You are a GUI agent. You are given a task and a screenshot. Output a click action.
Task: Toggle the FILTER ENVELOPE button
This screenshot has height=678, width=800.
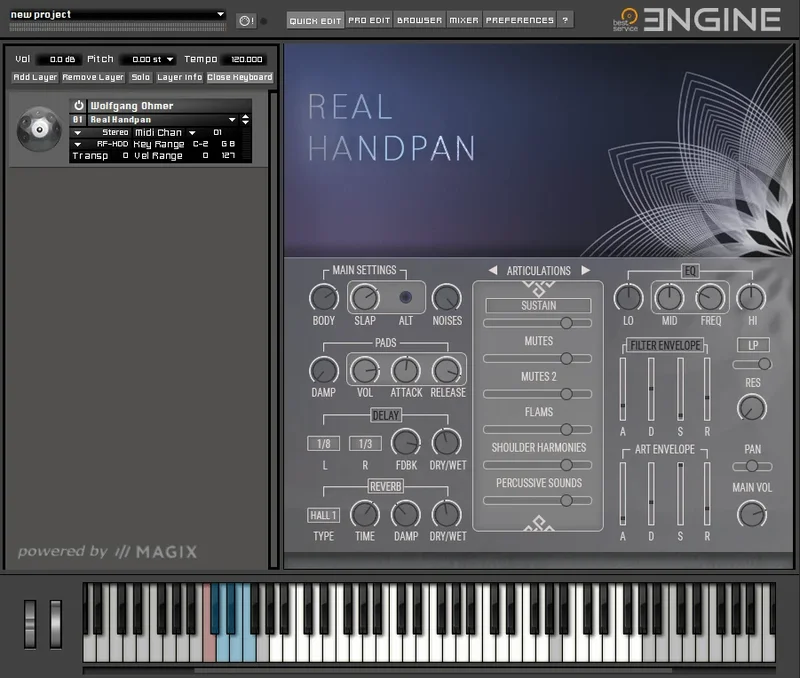click(x=665, y=345)
